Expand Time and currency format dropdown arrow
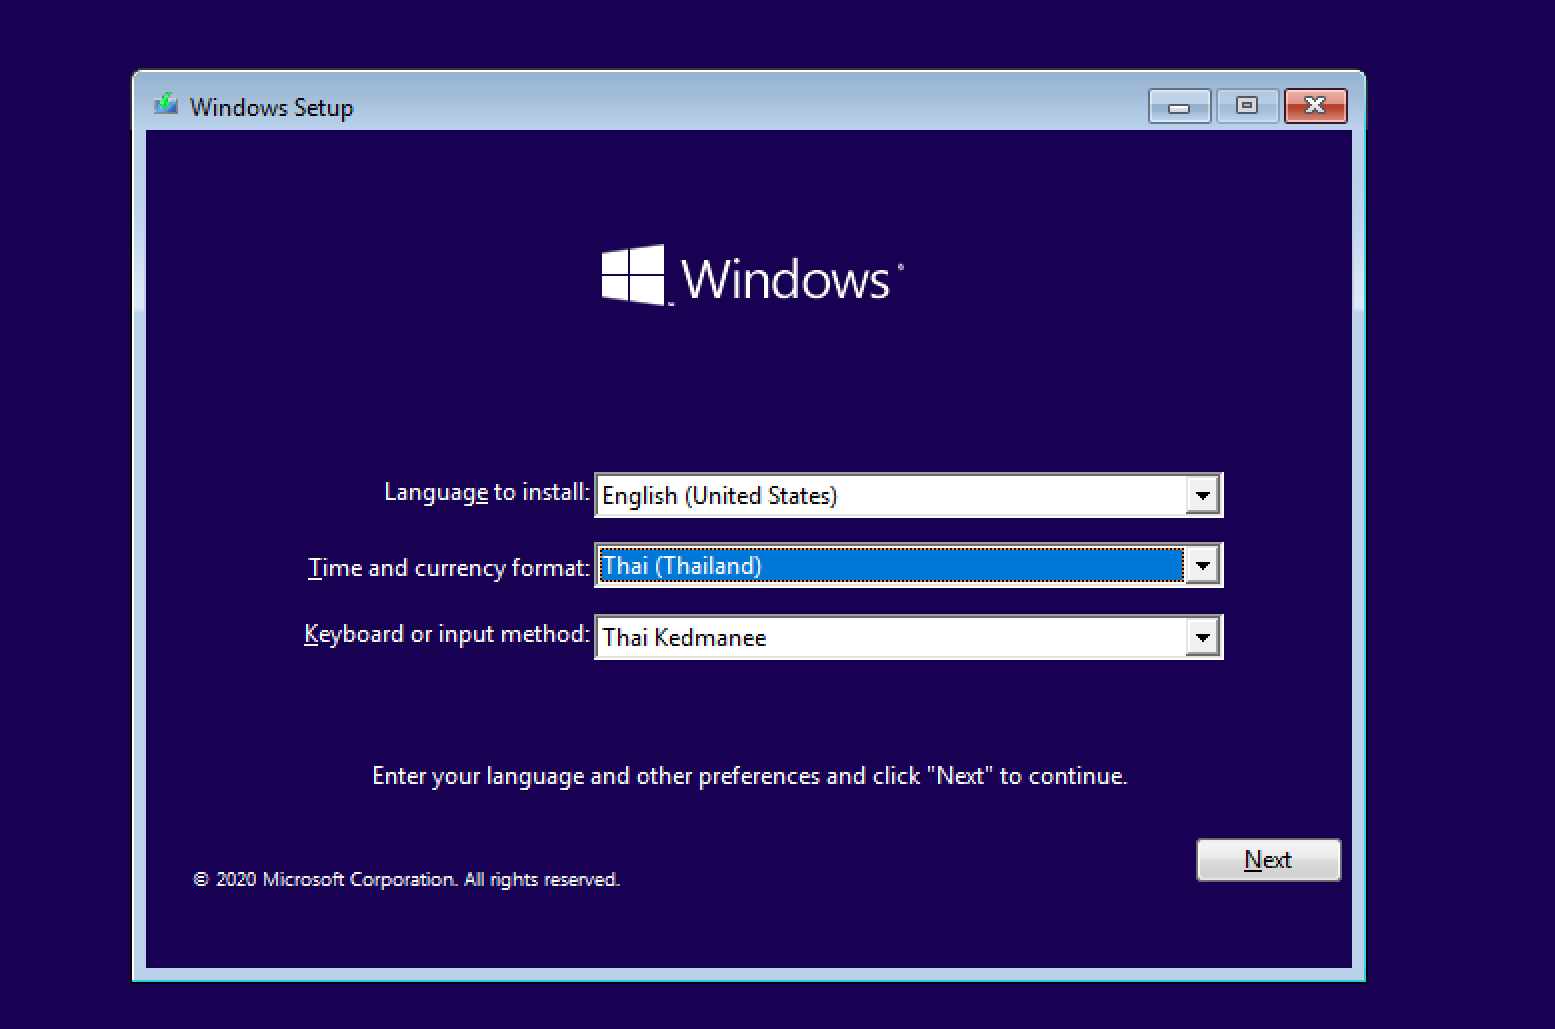 [x=1202, y=566]
